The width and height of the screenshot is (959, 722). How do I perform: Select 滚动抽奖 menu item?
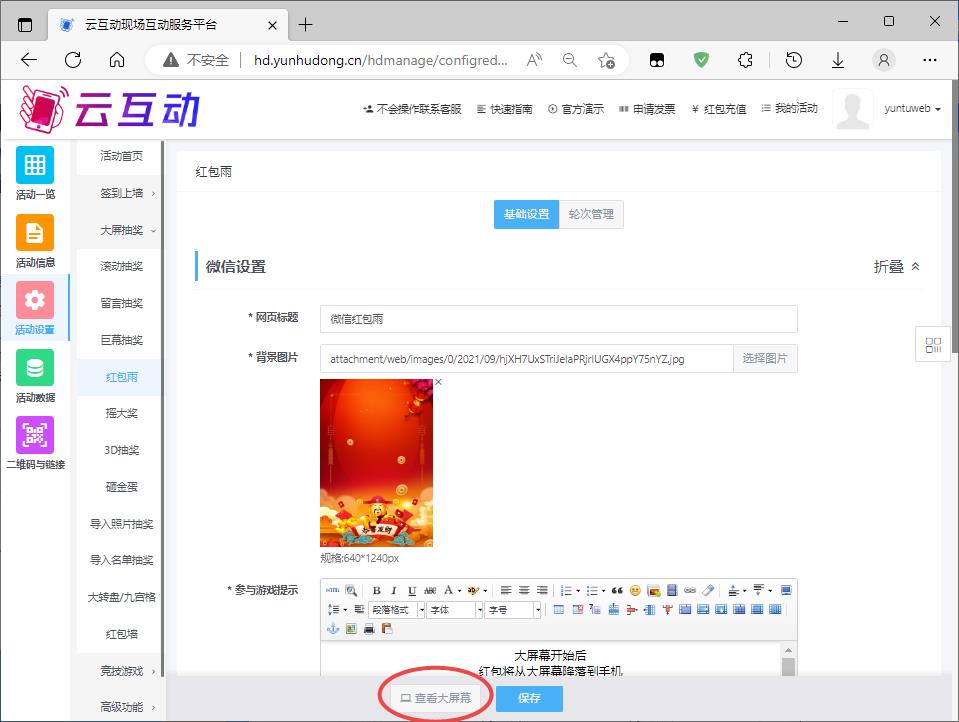click(x=120, y=266)
